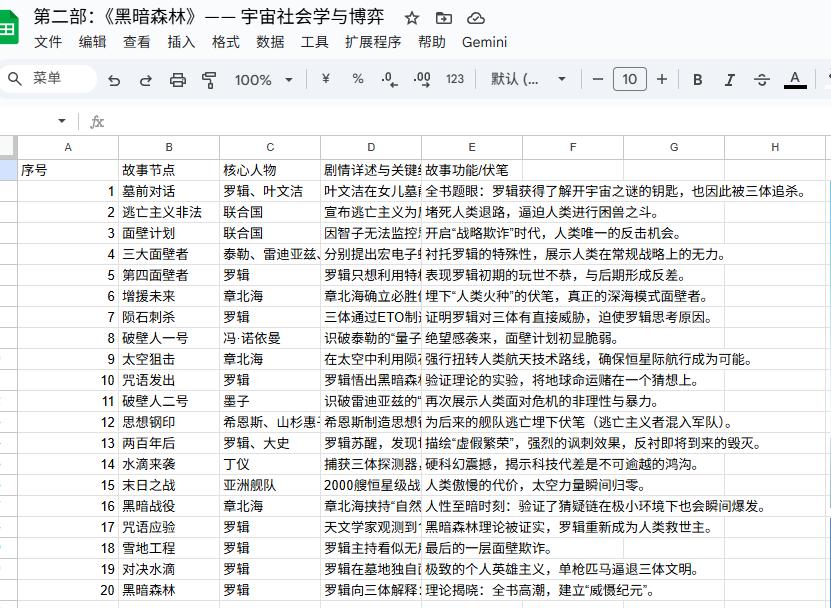Apply percent format
This screenshot has height=608, width=831.
(356, 79)
